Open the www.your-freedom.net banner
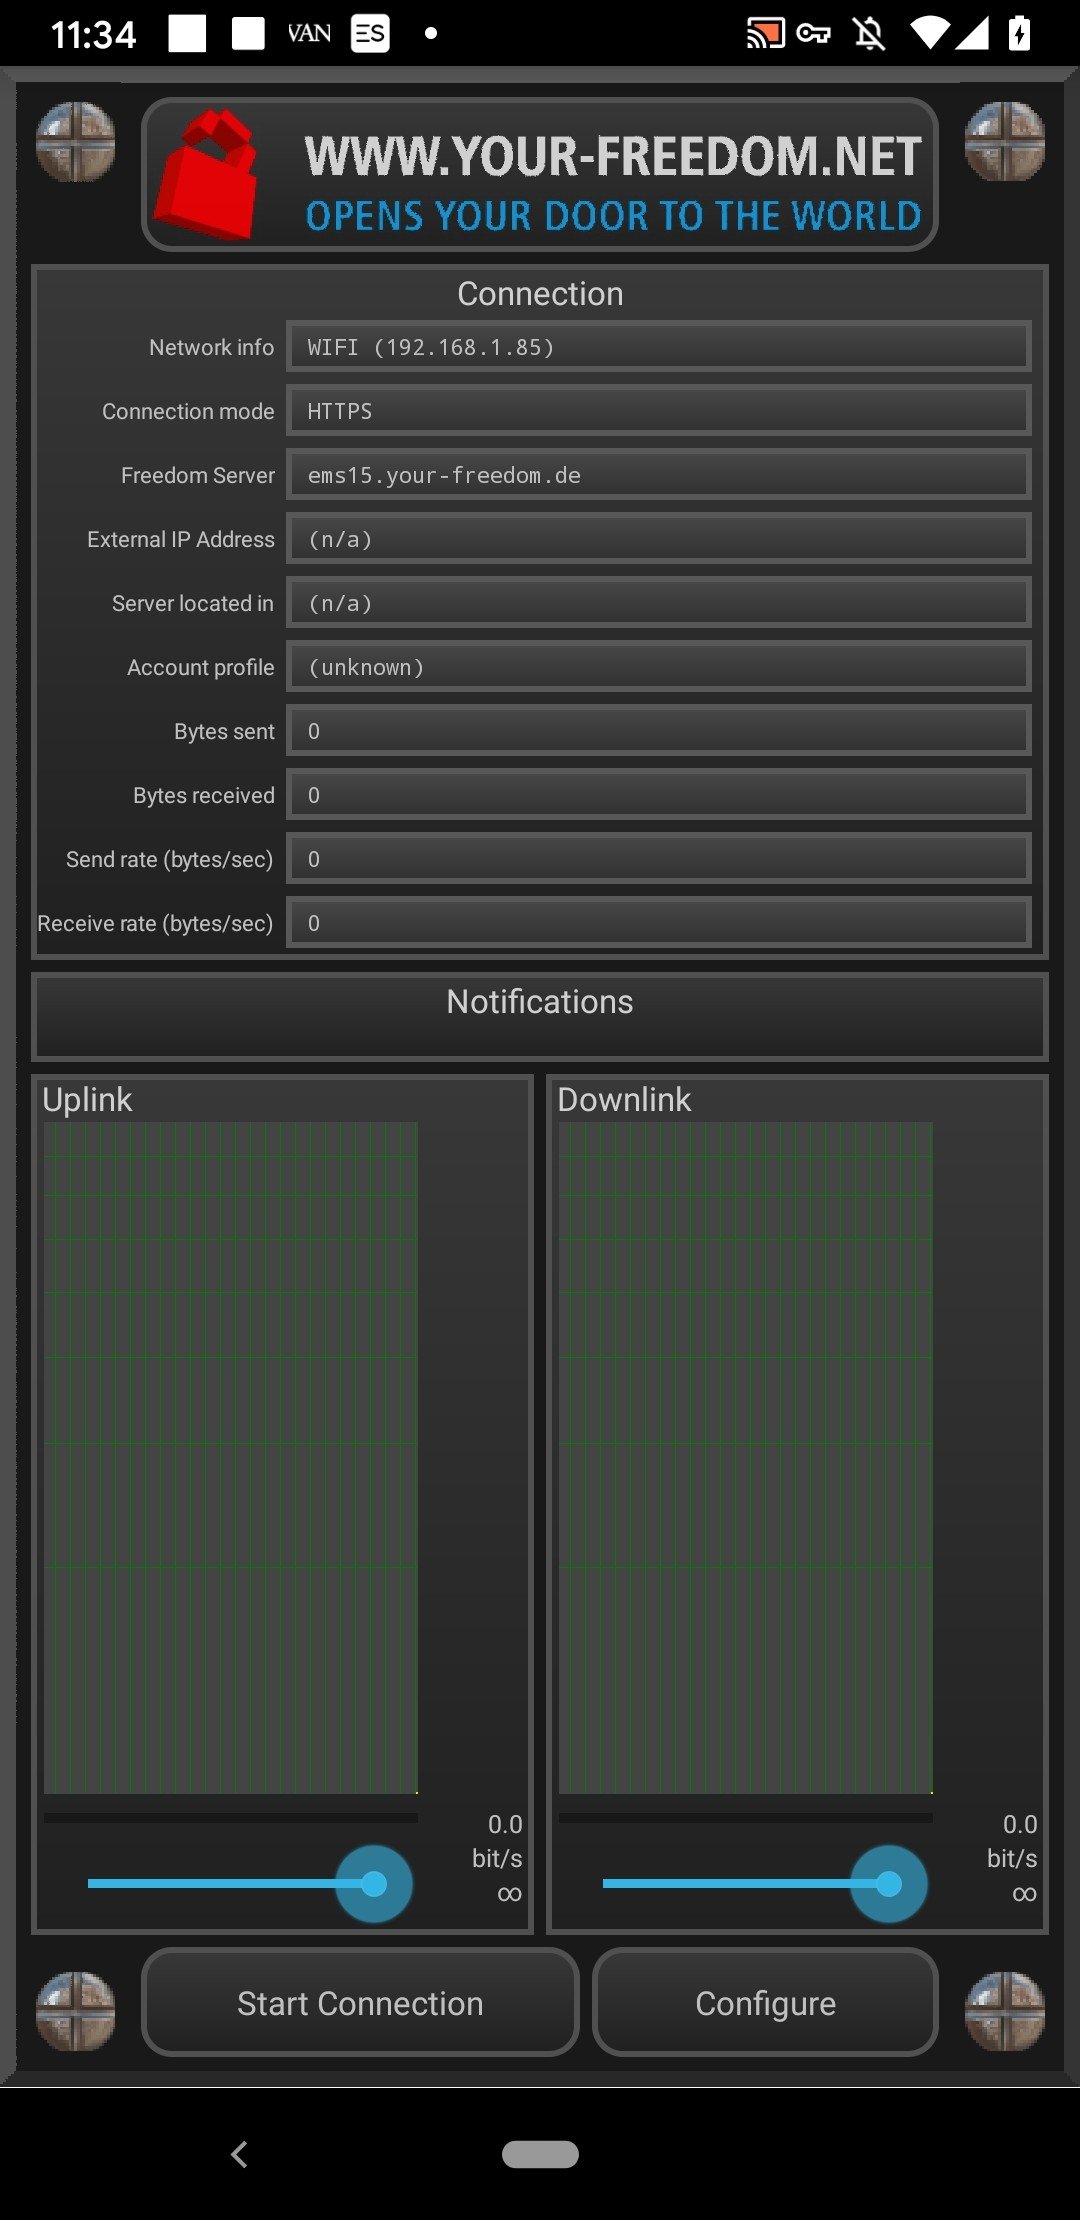Screen dimensions: 1080x2220 coord(540,174)
